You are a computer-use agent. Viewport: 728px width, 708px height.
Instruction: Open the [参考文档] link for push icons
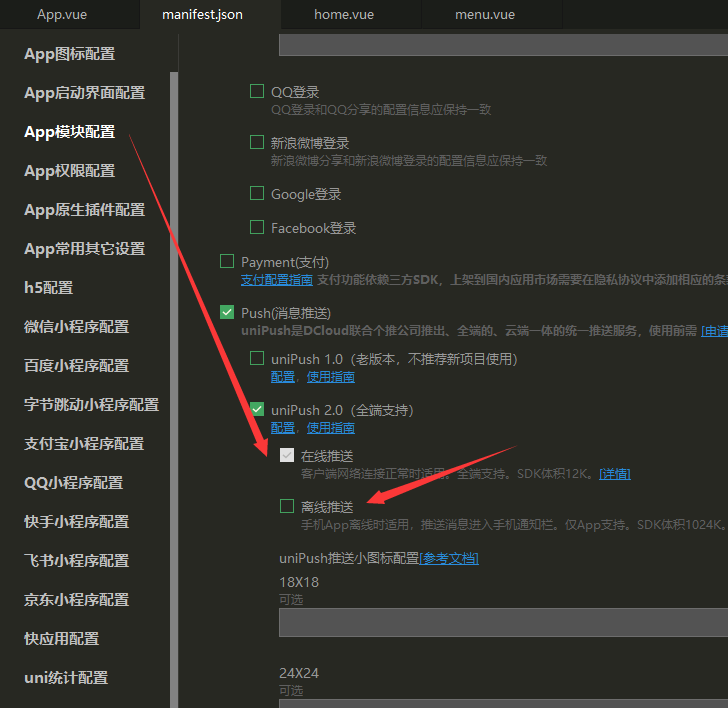[x=448, y=558]
